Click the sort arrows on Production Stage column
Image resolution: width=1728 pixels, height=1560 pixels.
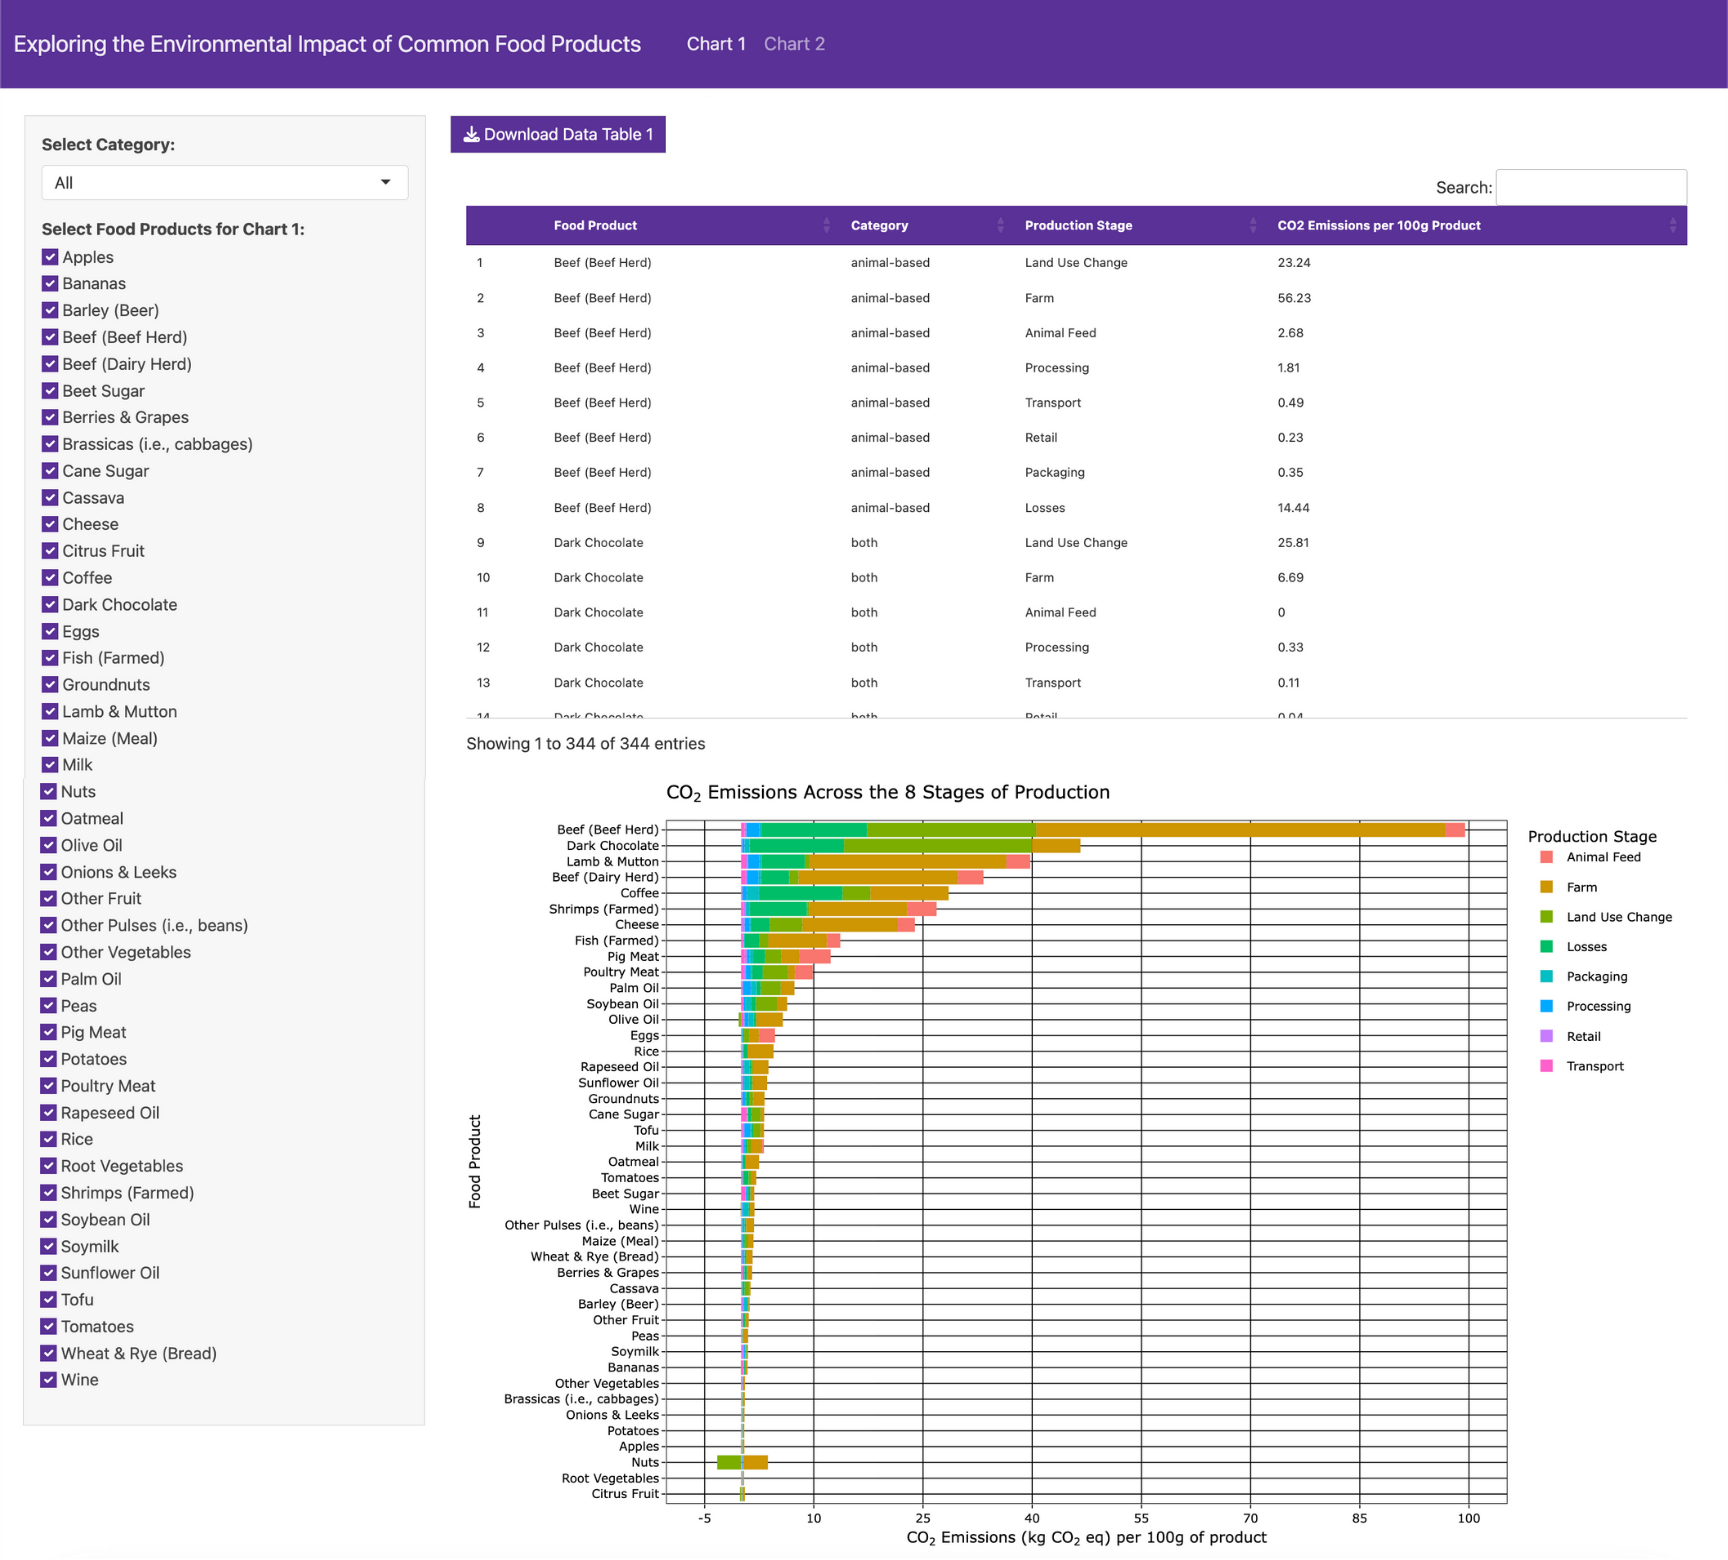pyautogui.click(x=1253, y=226)
